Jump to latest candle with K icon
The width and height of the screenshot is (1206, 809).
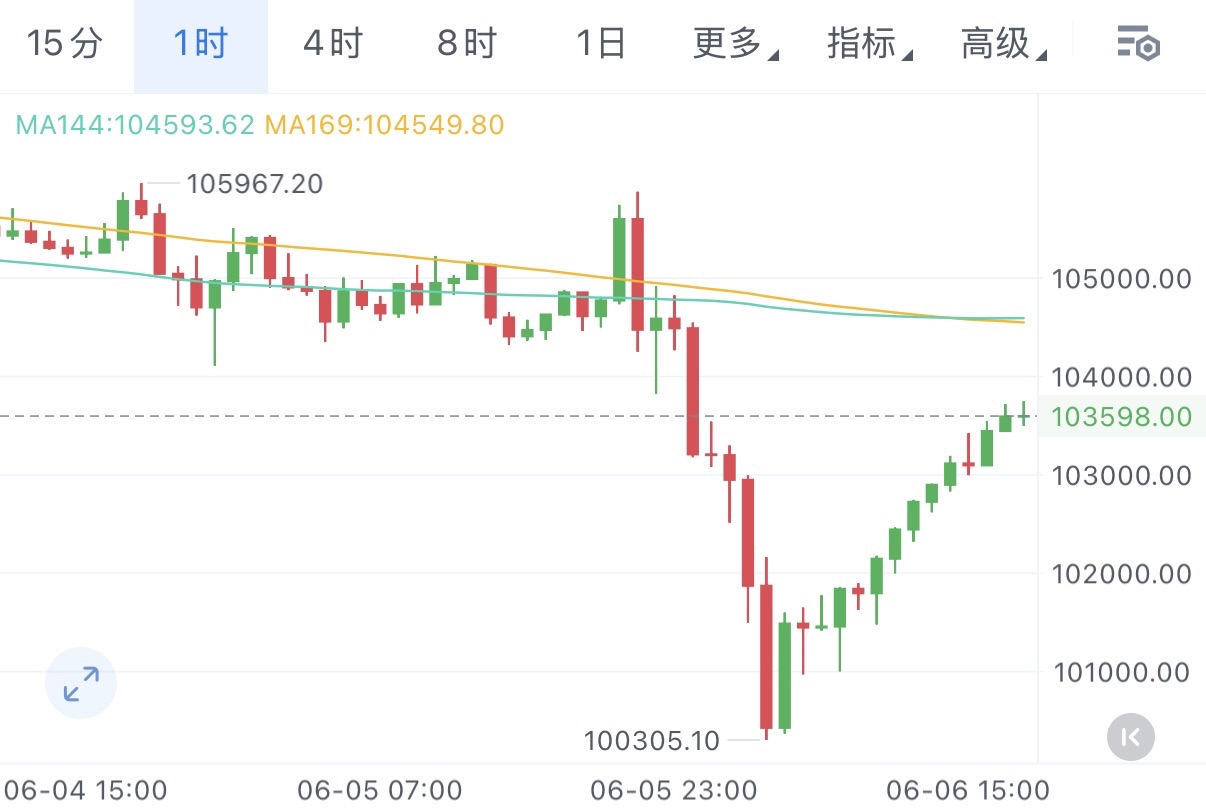click(1131, 738)
